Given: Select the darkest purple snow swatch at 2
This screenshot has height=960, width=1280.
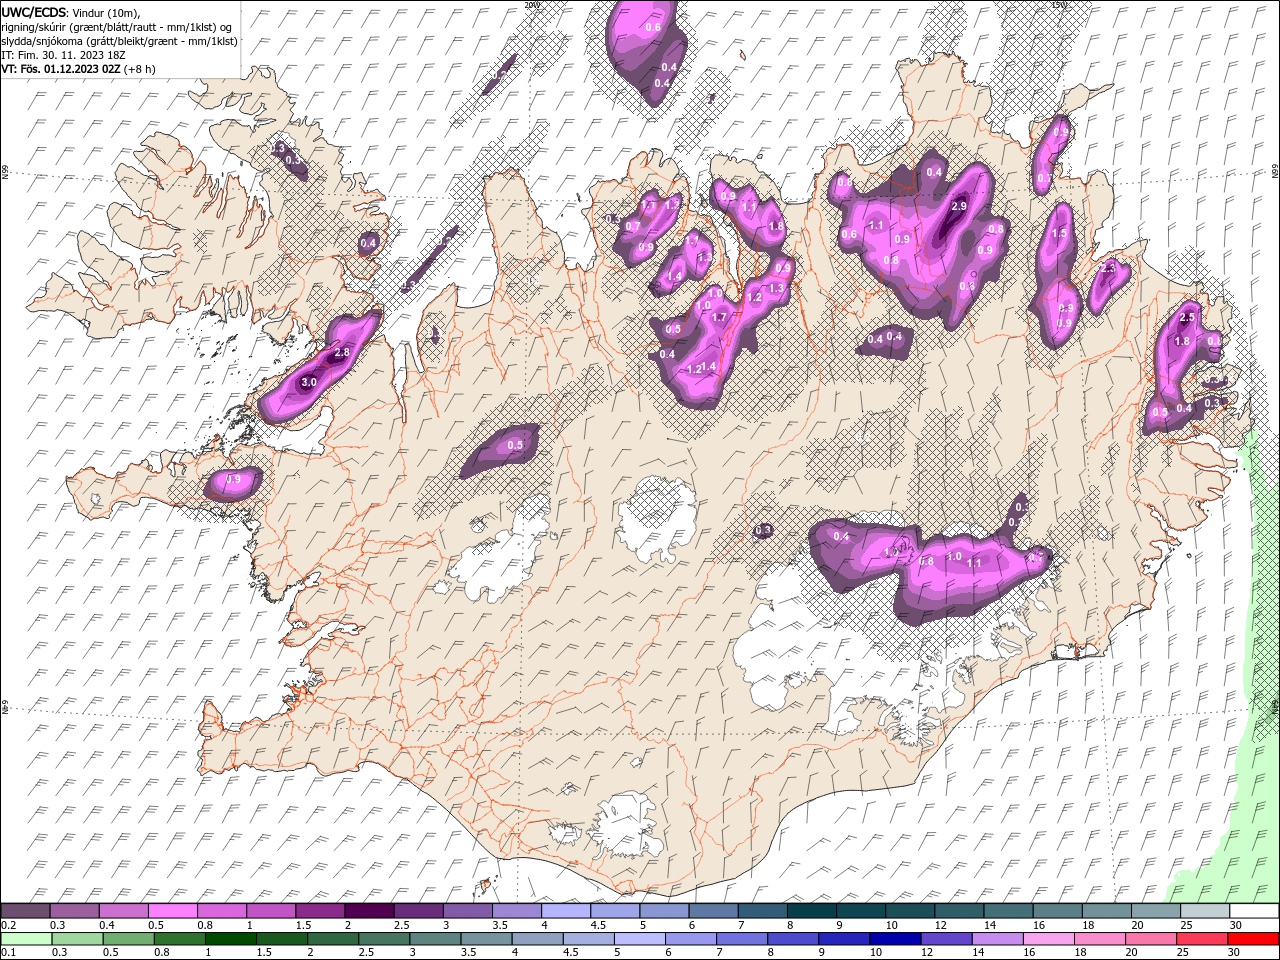Looking at the screenshot, I should (370, 911).
